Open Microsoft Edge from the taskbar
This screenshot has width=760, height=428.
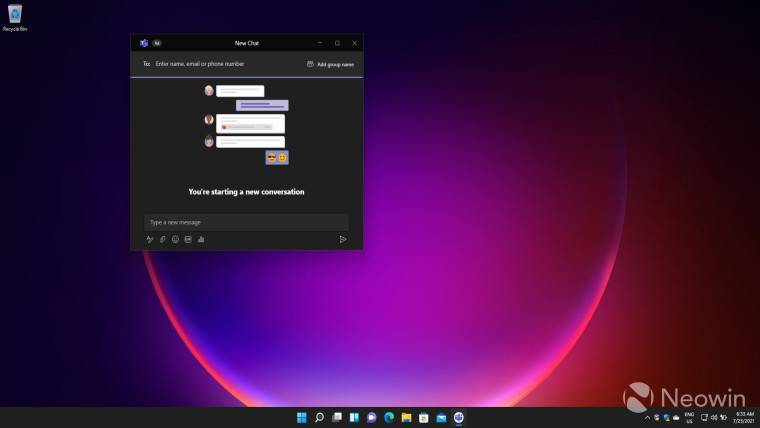(x=389, y=417)
